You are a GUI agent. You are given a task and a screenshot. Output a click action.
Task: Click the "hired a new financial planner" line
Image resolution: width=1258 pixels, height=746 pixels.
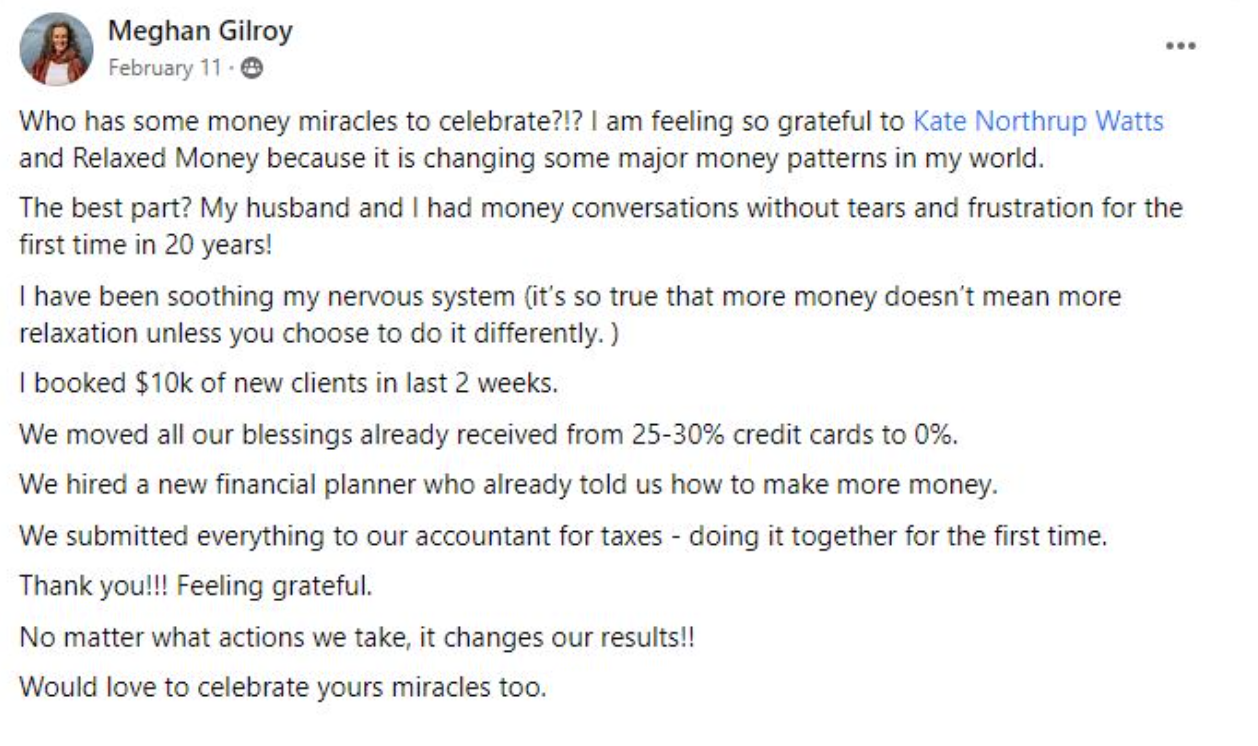508,485
